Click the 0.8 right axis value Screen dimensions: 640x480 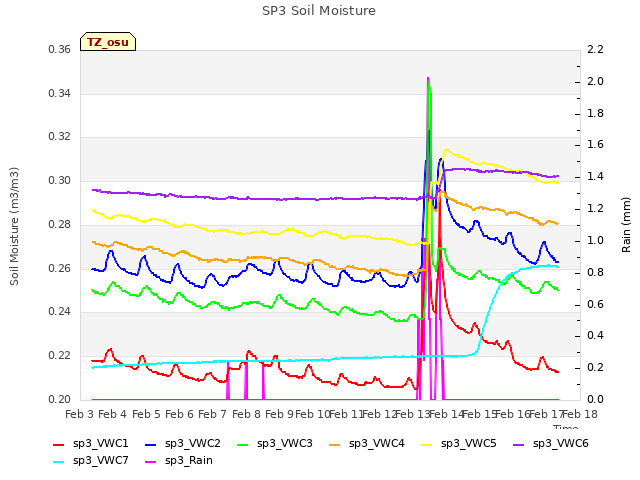595,272
